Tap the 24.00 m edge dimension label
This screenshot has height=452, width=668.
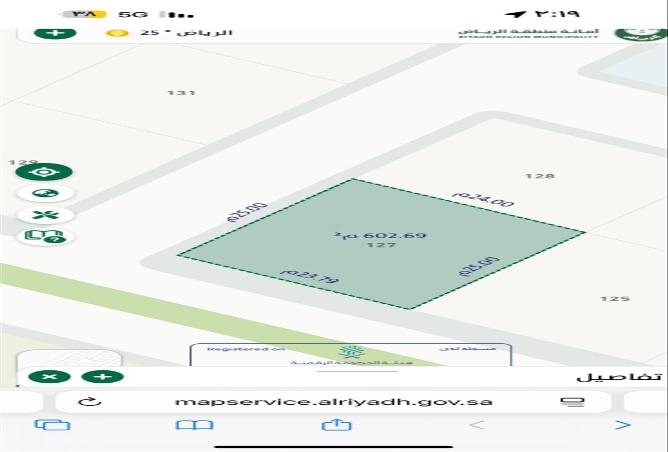[483, 199]
